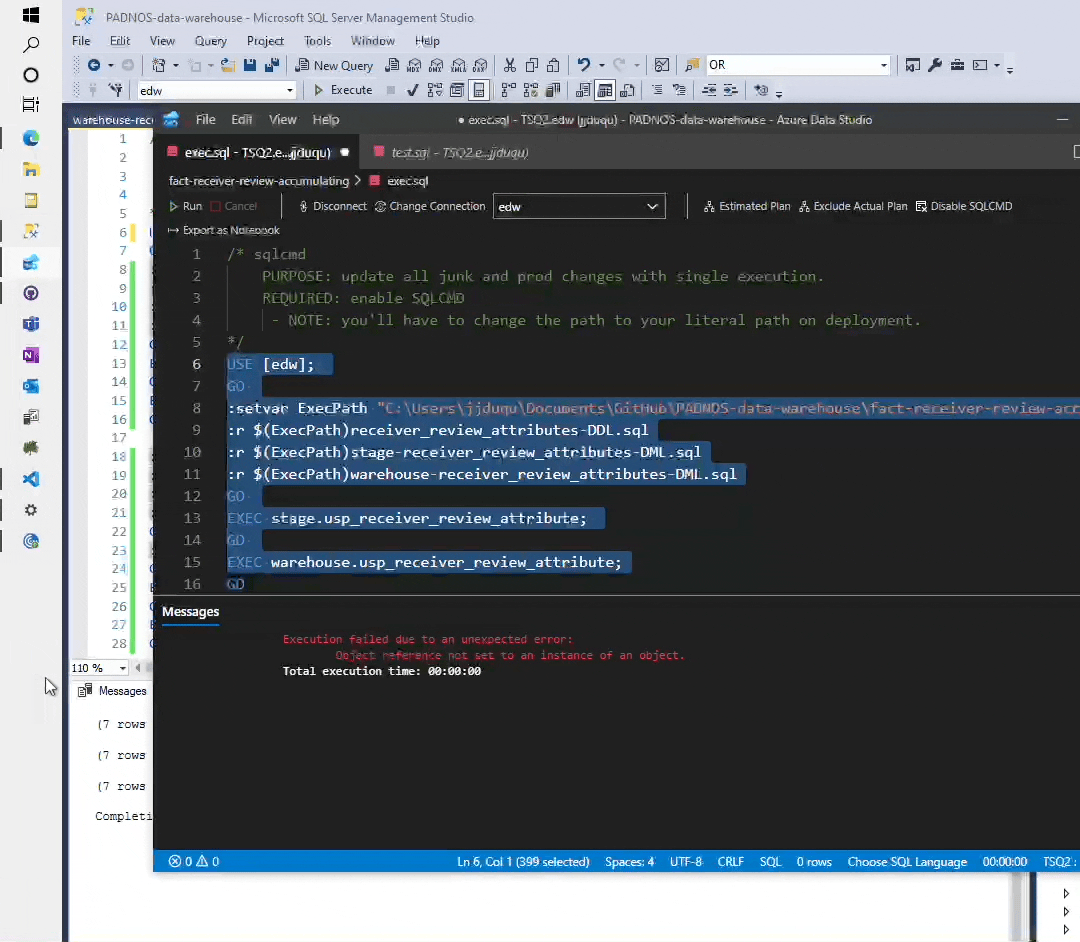The image size is (1080, 942).
Task: Click the SSMS Properties wrench icon
Action: [935, 65]
